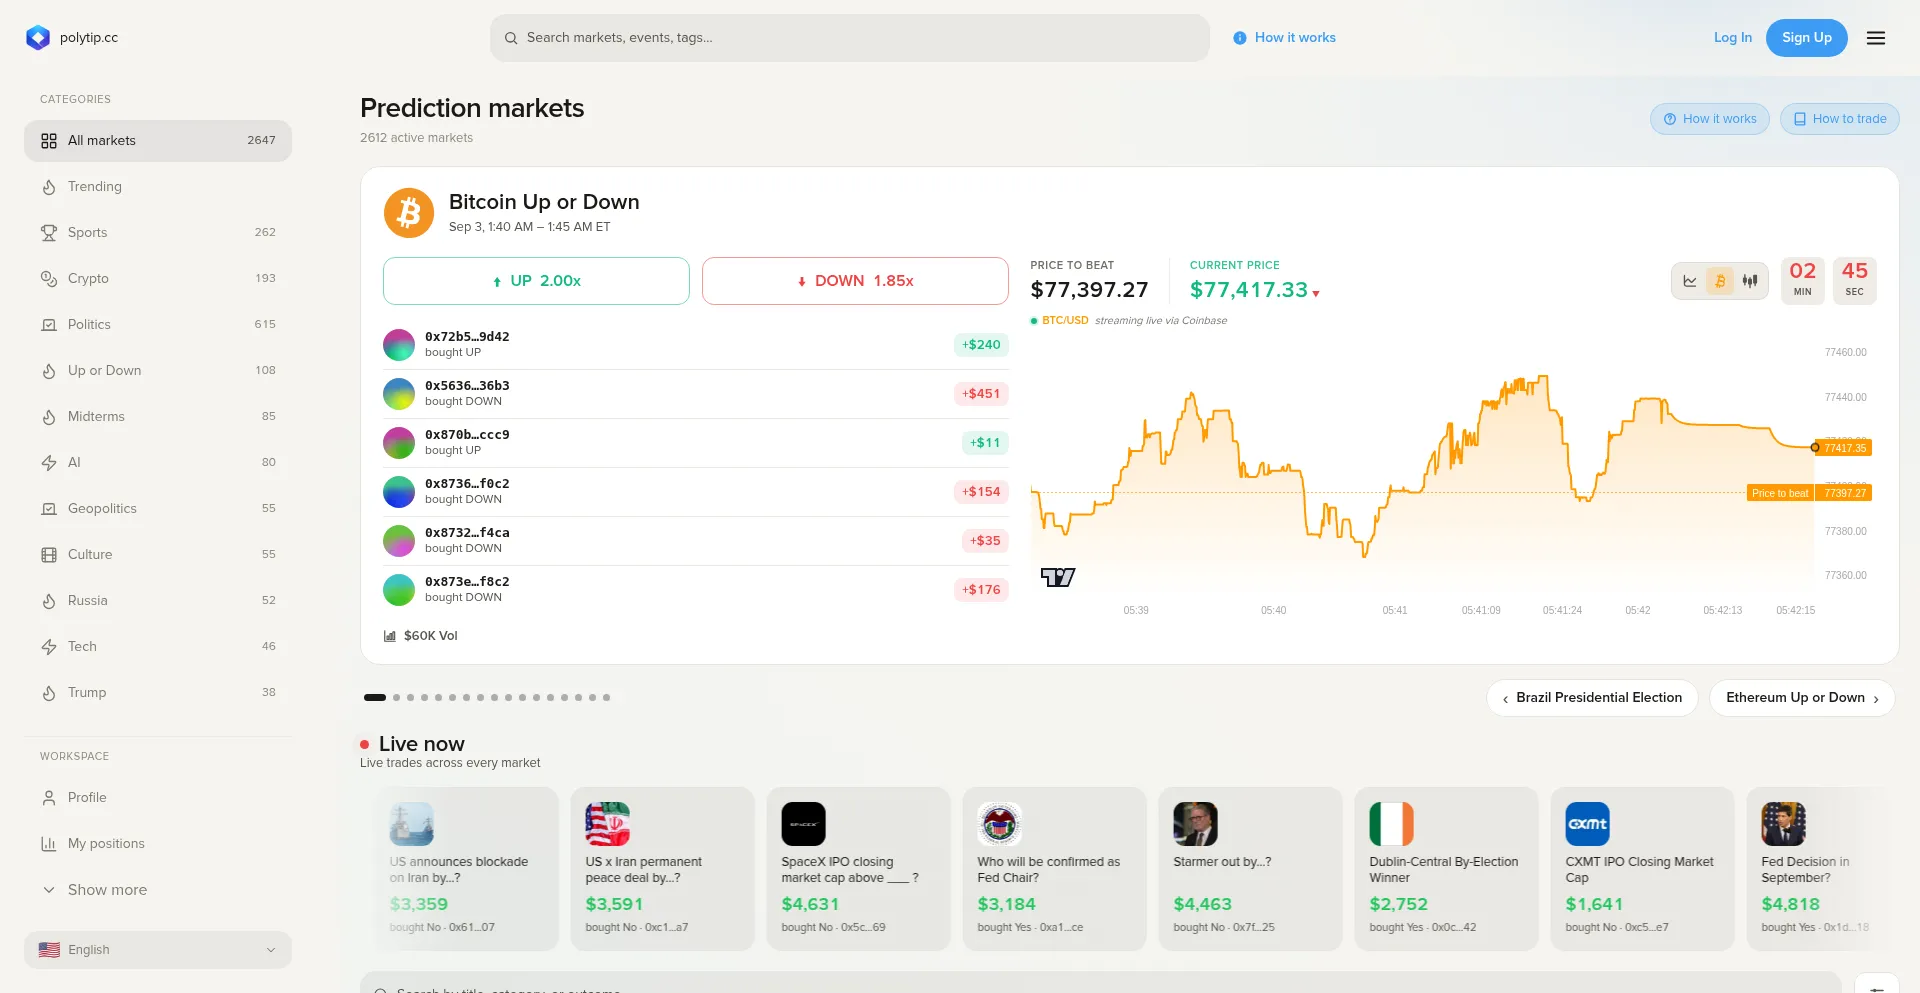Open the US x Iran permanent peace deal card
This screenshot has height=993, width=1920.
[x=662, y=869]
